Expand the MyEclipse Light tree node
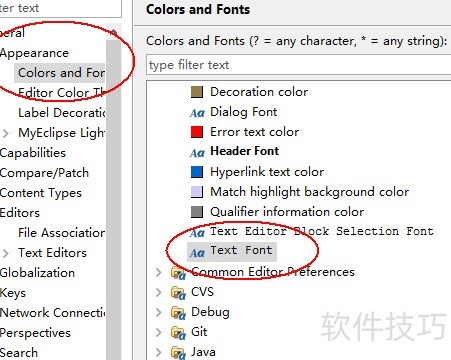The height and width of the screenshot is (360, 451). click(x=5, y=133)
